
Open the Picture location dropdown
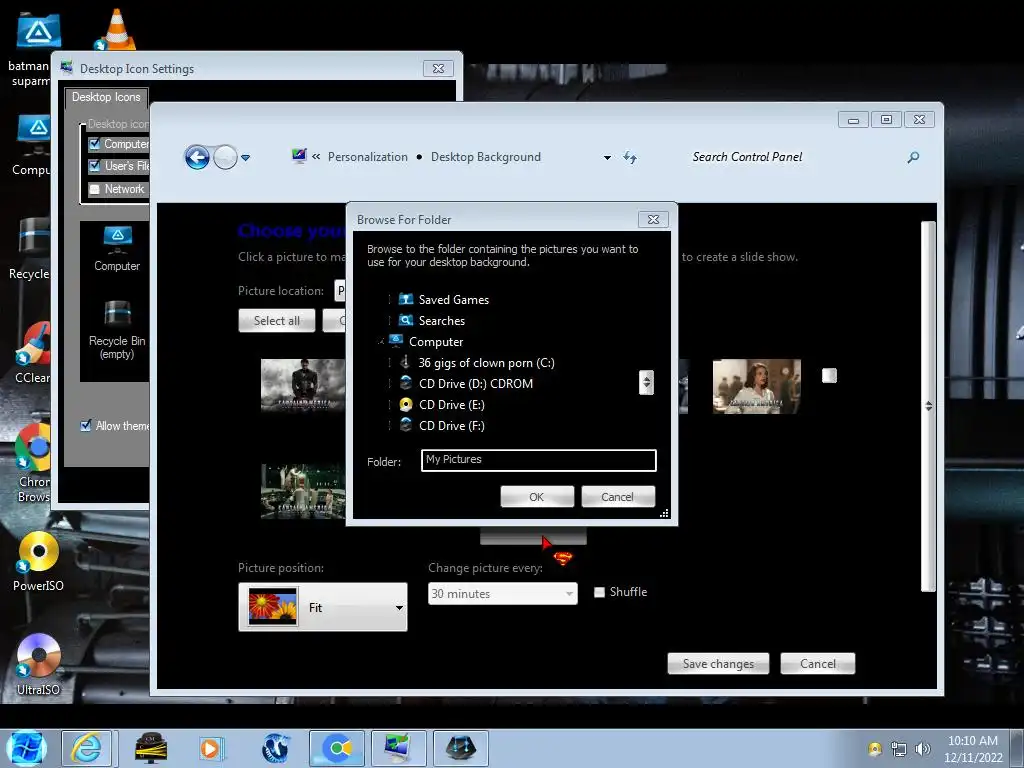340,291
